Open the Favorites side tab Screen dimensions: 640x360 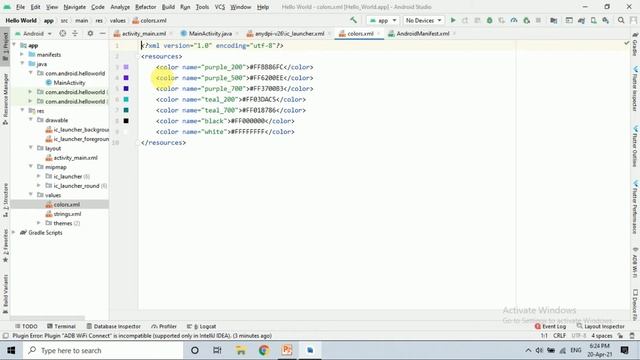click(5, 245)
